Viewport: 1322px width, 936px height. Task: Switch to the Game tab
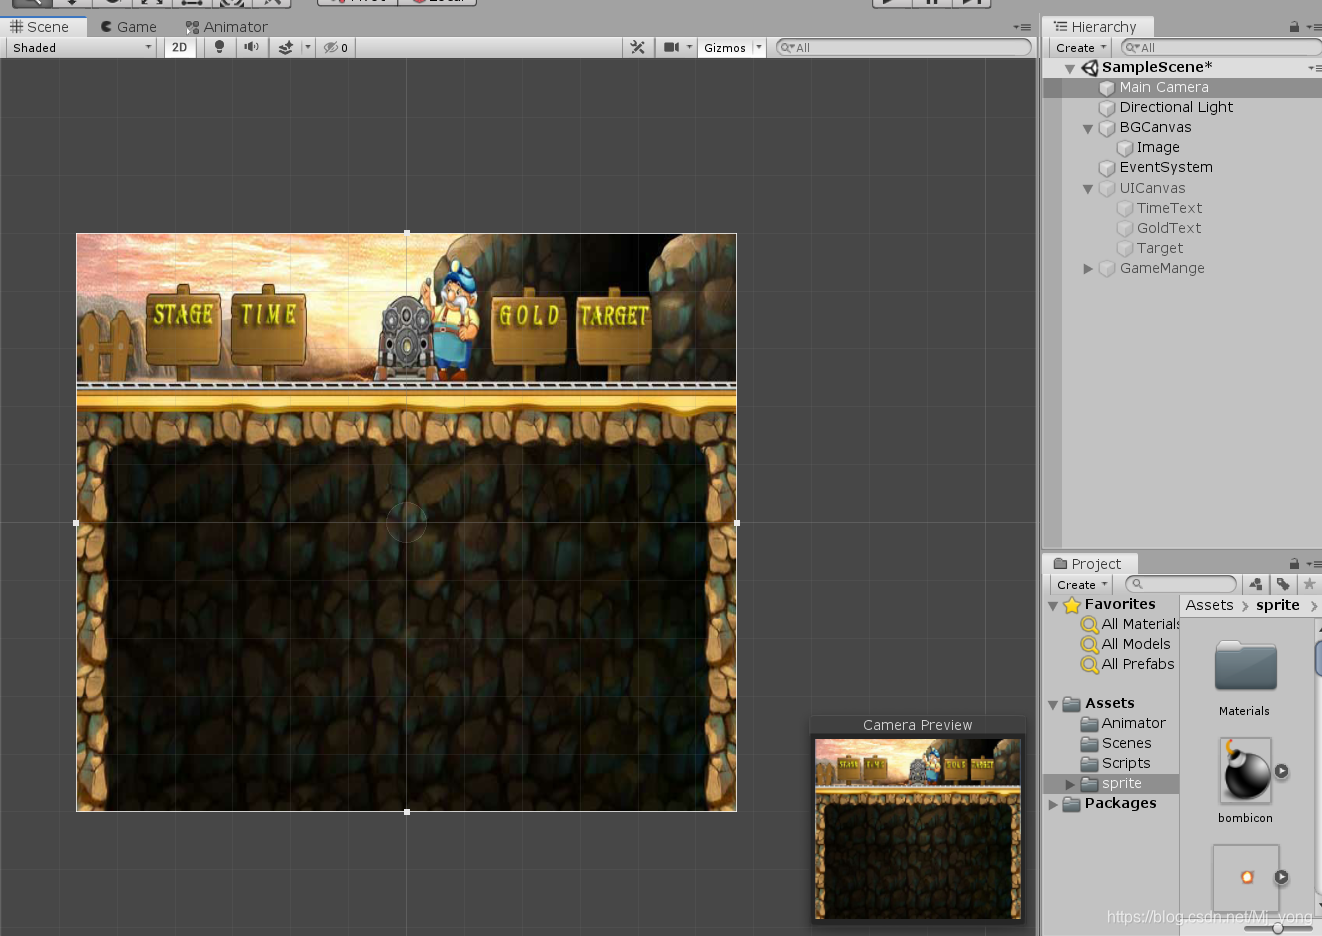[129, 27]
